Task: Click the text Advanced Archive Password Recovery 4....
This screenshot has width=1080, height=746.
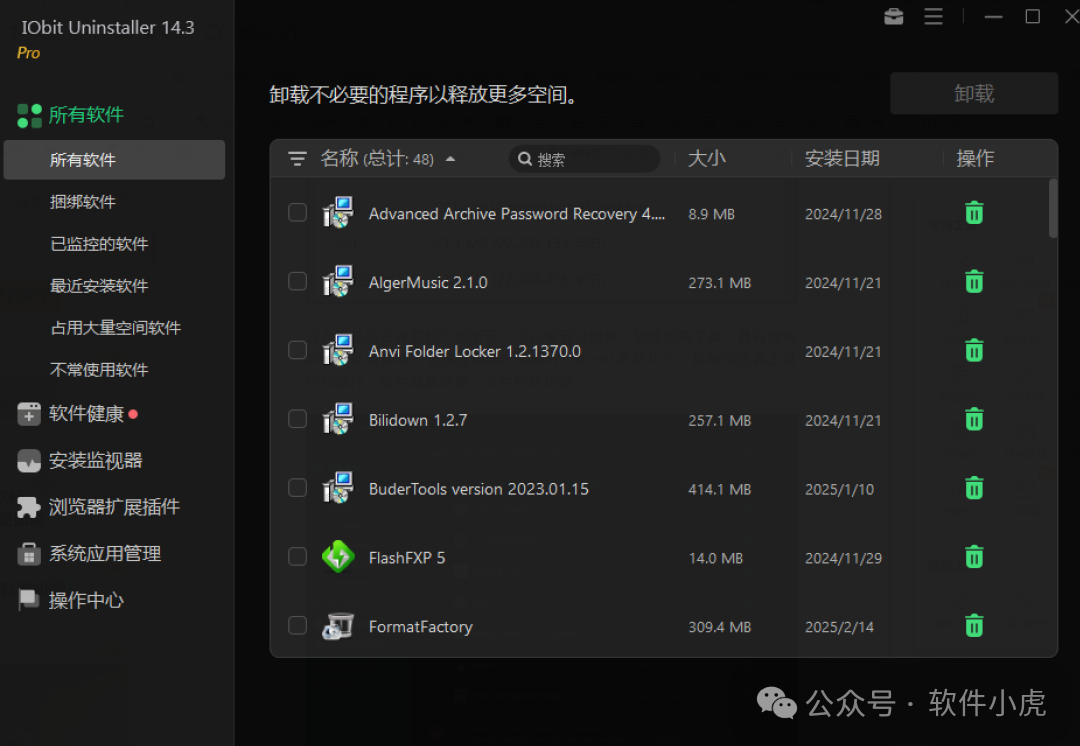Action: [x=517, y=214]
